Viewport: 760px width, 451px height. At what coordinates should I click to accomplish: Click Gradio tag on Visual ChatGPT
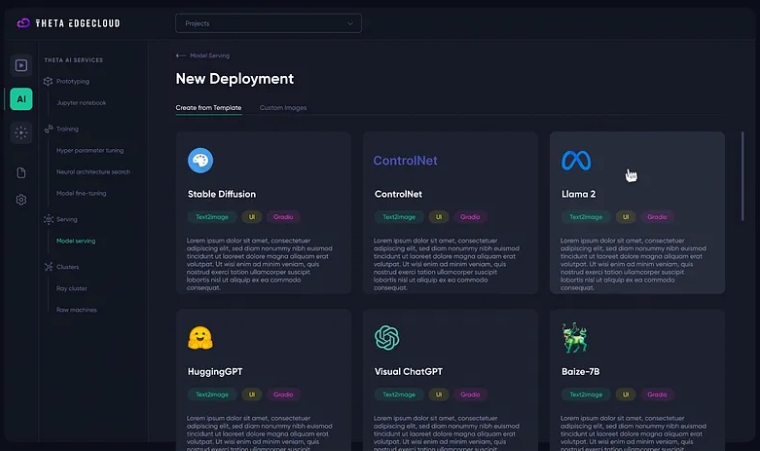470,394
